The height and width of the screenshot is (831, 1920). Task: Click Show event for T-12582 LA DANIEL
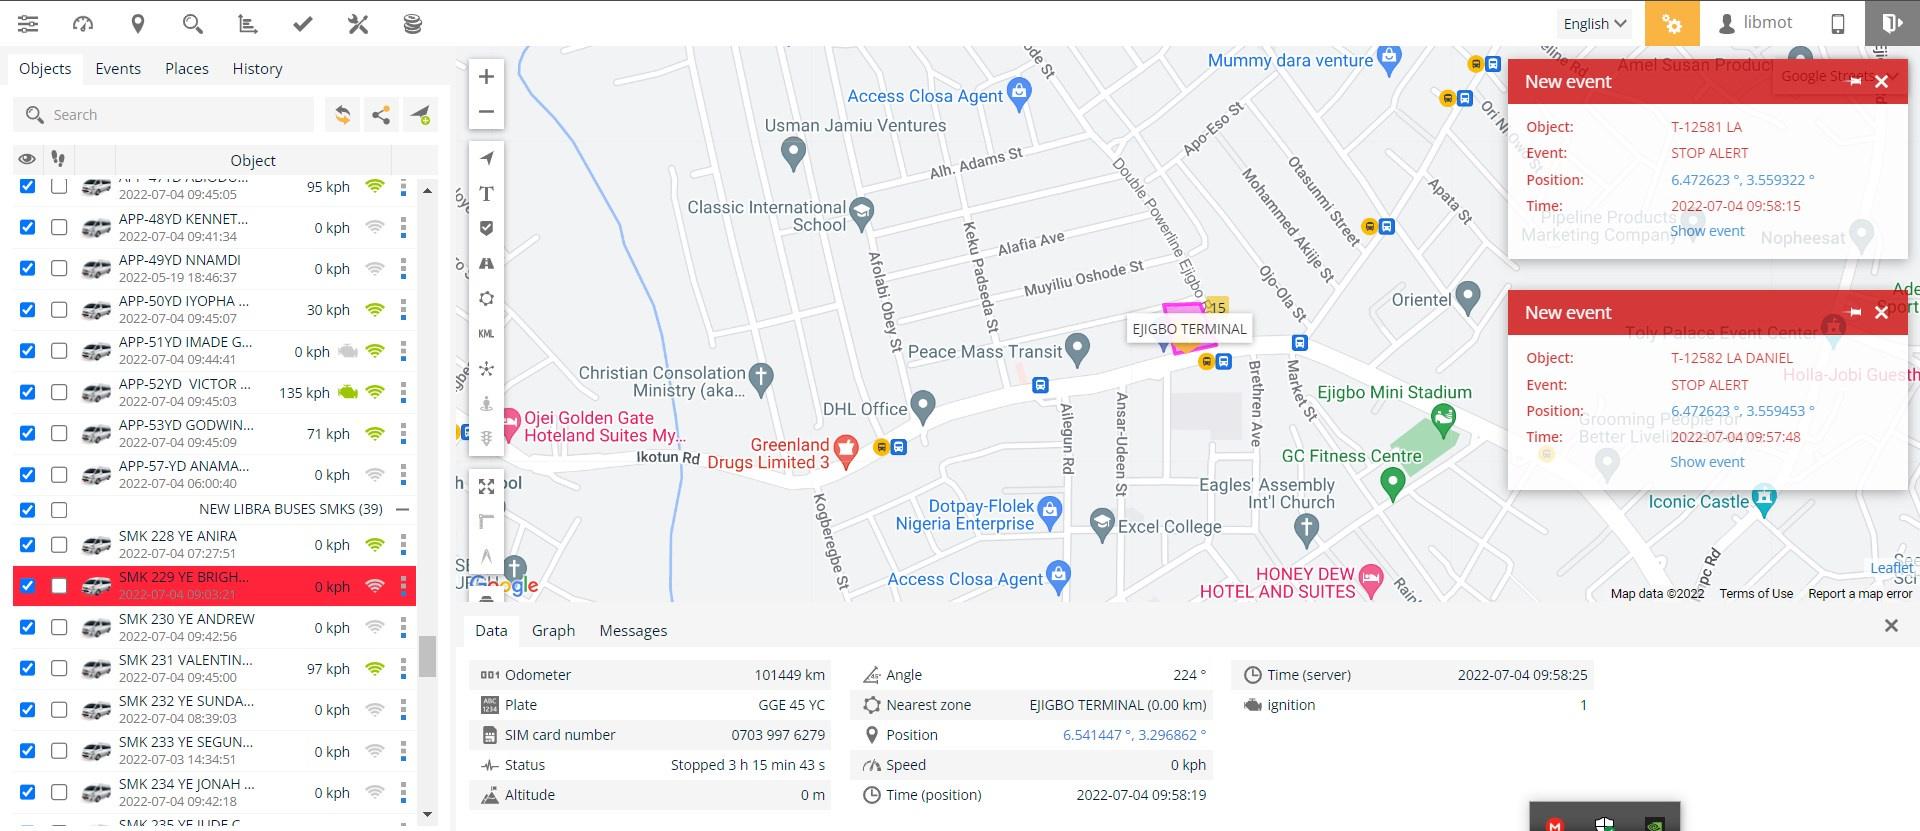pyautogui.click(x=1707, y=462)
